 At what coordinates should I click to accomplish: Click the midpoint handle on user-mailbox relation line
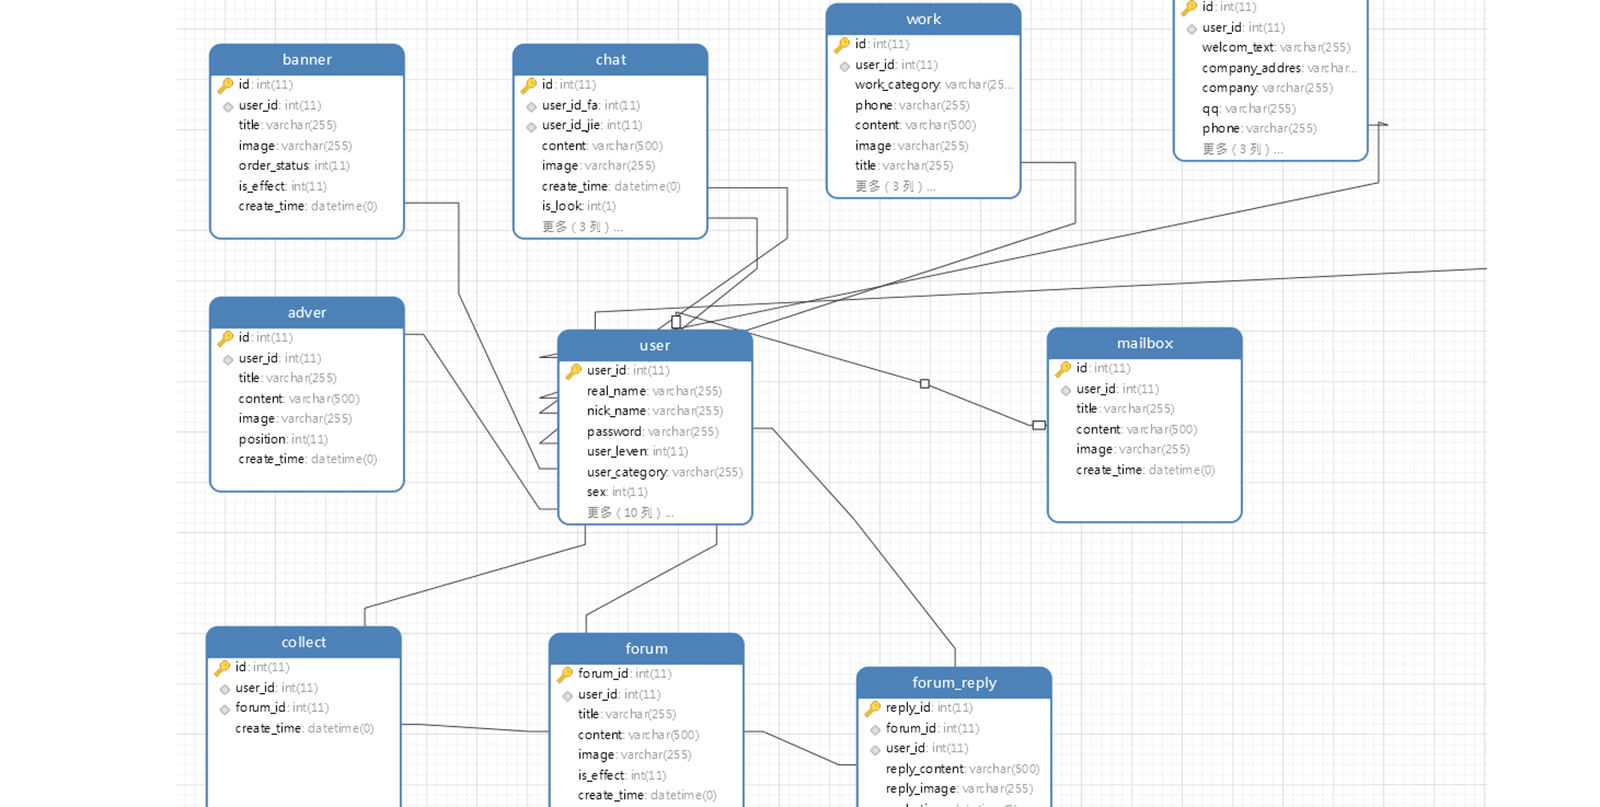point(925,384)
